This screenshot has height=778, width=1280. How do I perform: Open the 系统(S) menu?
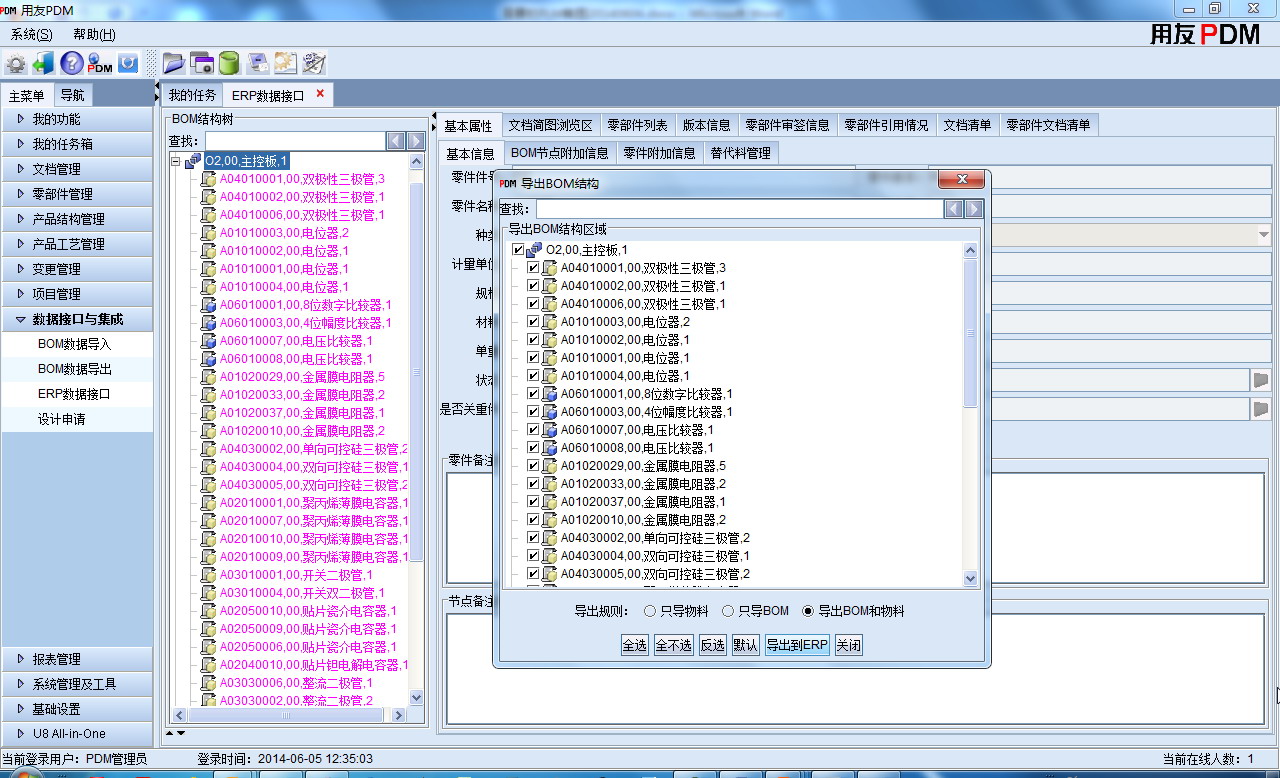click(32, 34)
